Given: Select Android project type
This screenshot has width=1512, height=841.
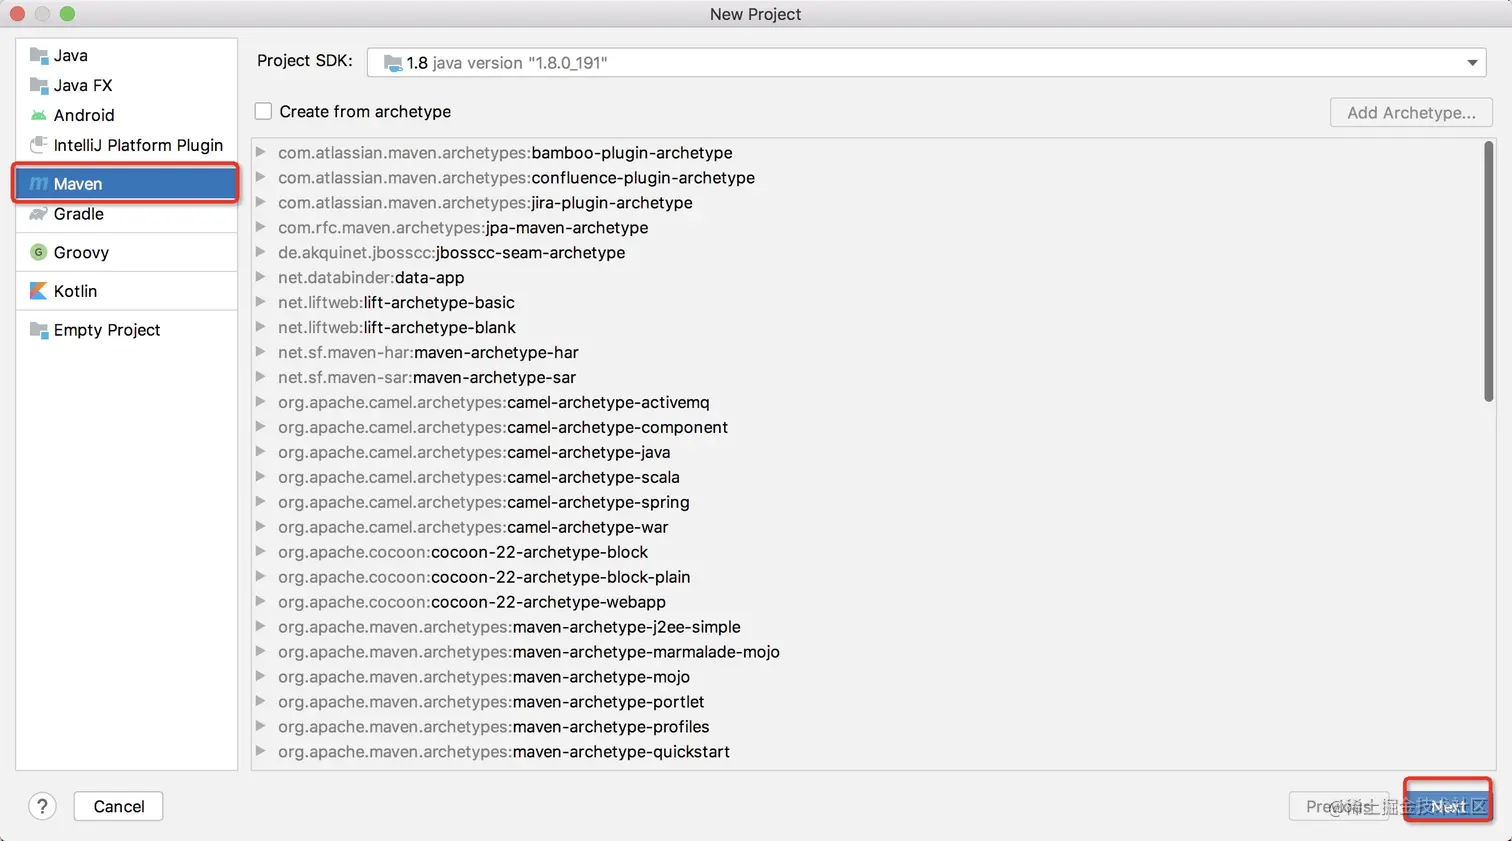Looking at the screenshot, I should 126,115.
